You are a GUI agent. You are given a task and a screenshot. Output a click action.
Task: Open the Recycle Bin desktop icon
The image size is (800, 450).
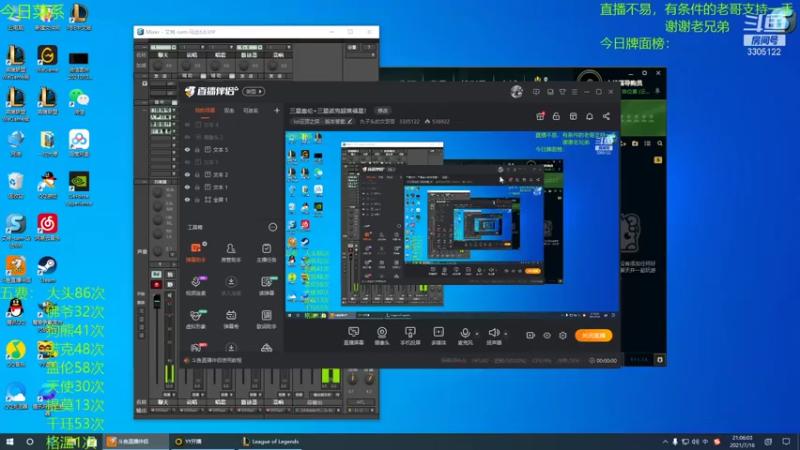[x=16, y=185]
